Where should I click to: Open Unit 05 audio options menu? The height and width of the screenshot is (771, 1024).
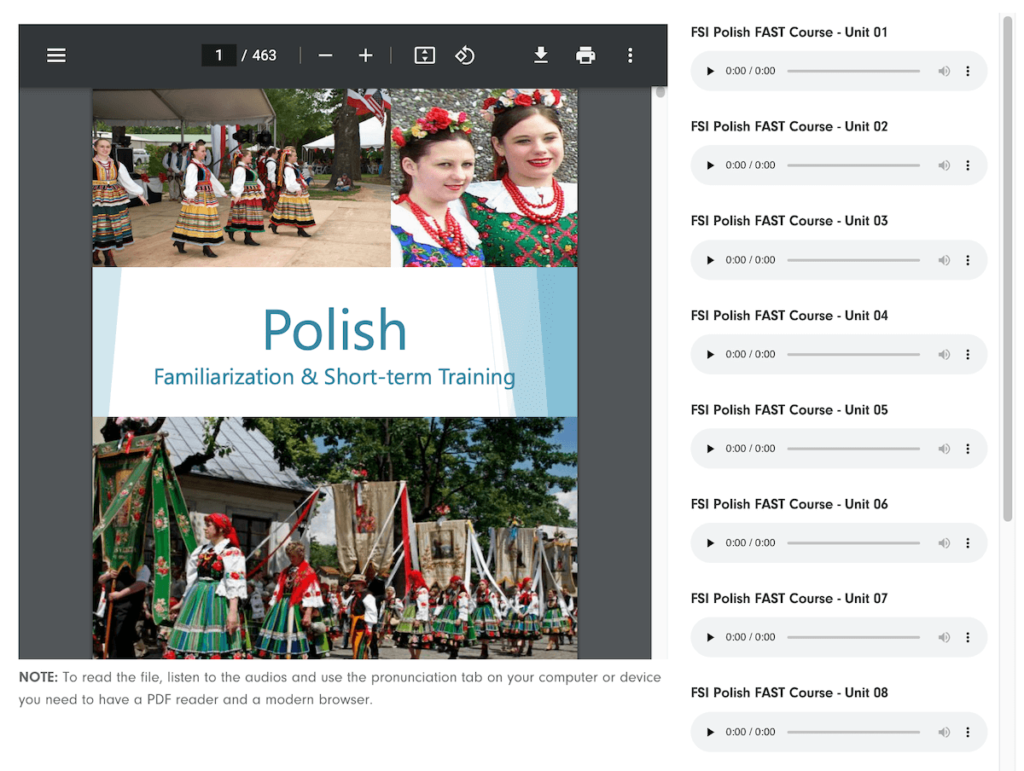point(968,448)
